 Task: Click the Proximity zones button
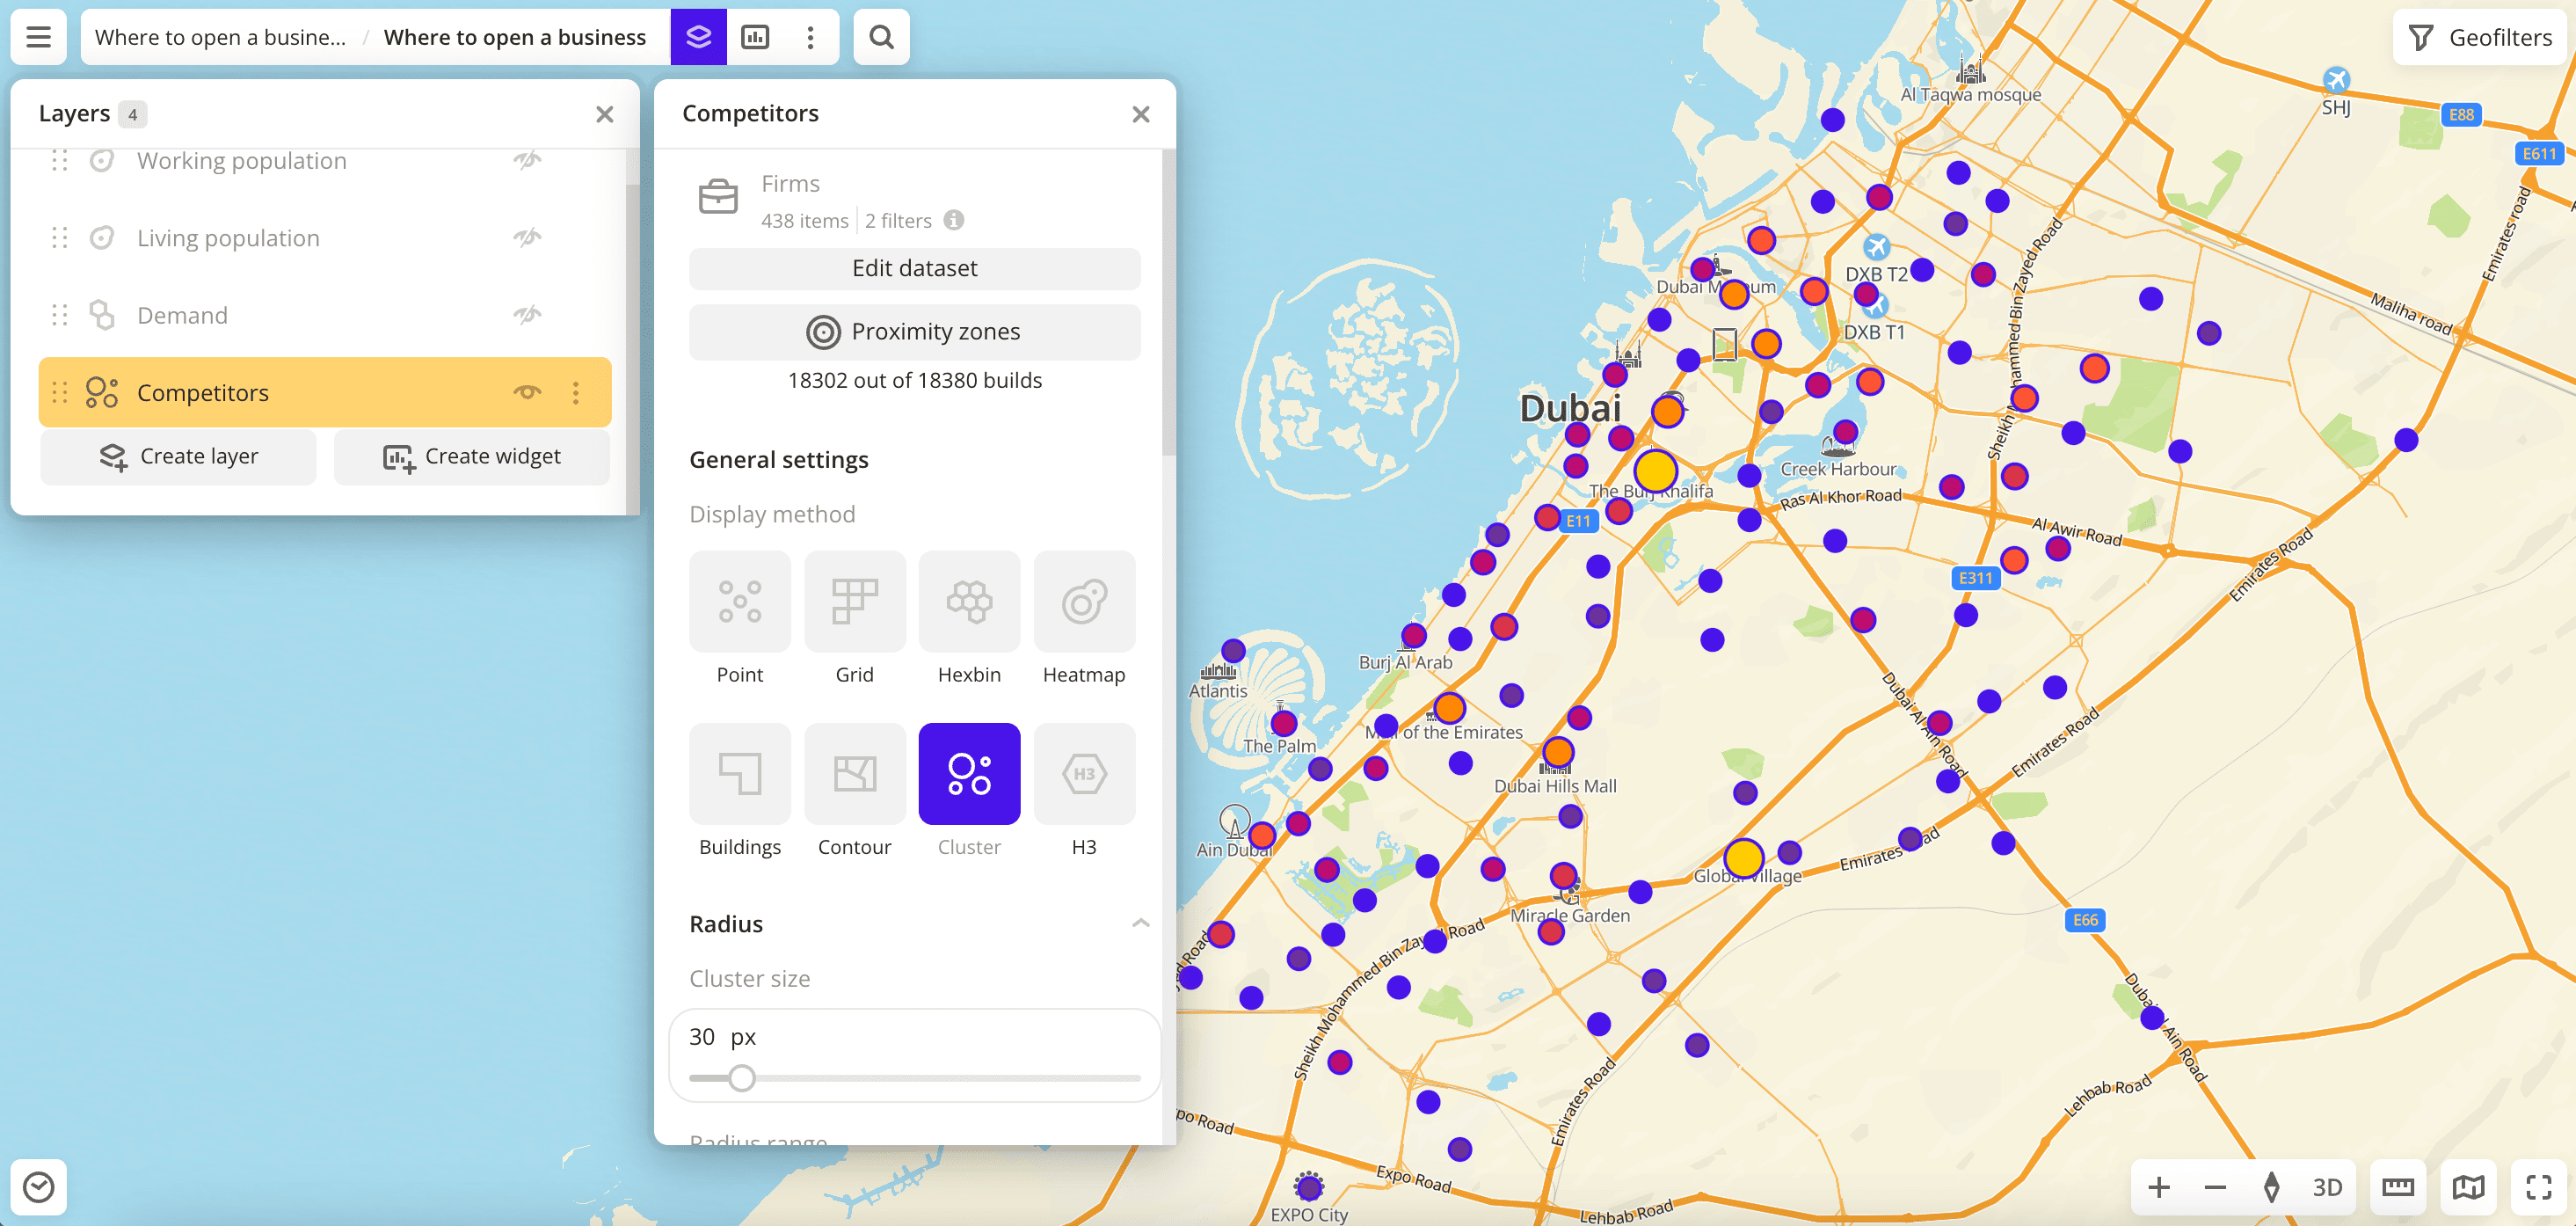(x=914, y=332)
